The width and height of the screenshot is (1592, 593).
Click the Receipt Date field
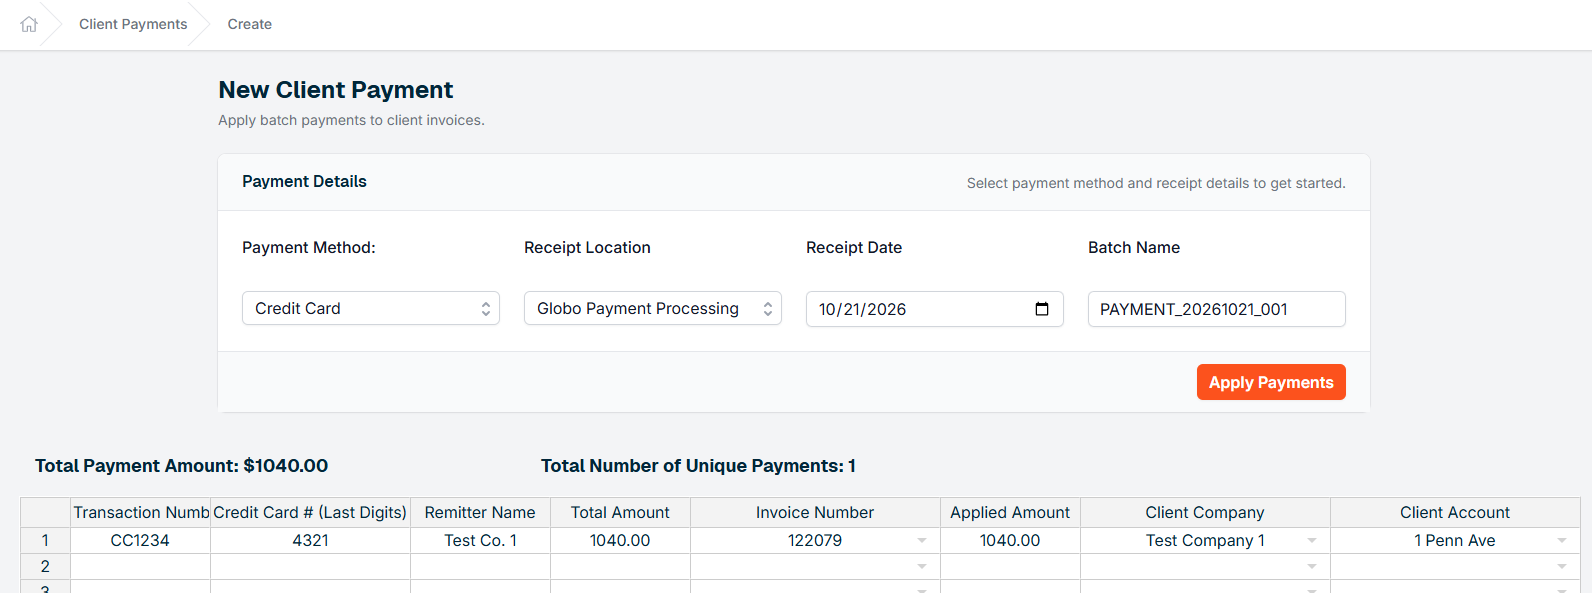pyautogui.click(x=935, y=309)
